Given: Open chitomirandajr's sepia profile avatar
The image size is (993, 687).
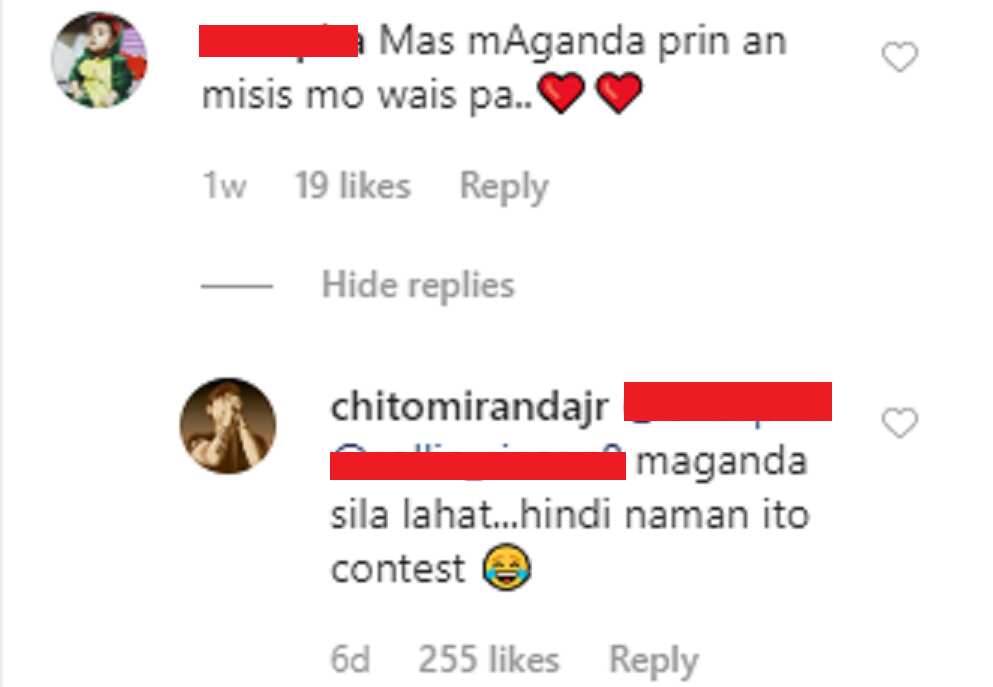Looking at the screenshot, I should click(x=228, y=425).
